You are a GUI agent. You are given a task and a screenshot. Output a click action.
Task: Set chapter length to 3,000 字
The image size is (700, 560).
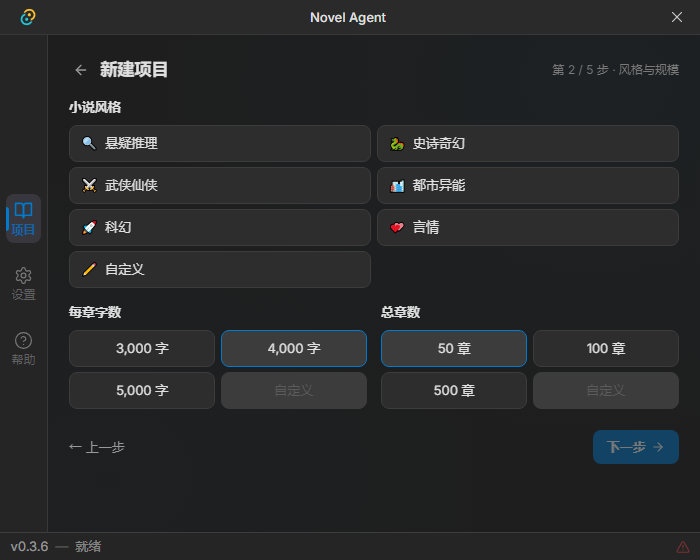(142, 348)
